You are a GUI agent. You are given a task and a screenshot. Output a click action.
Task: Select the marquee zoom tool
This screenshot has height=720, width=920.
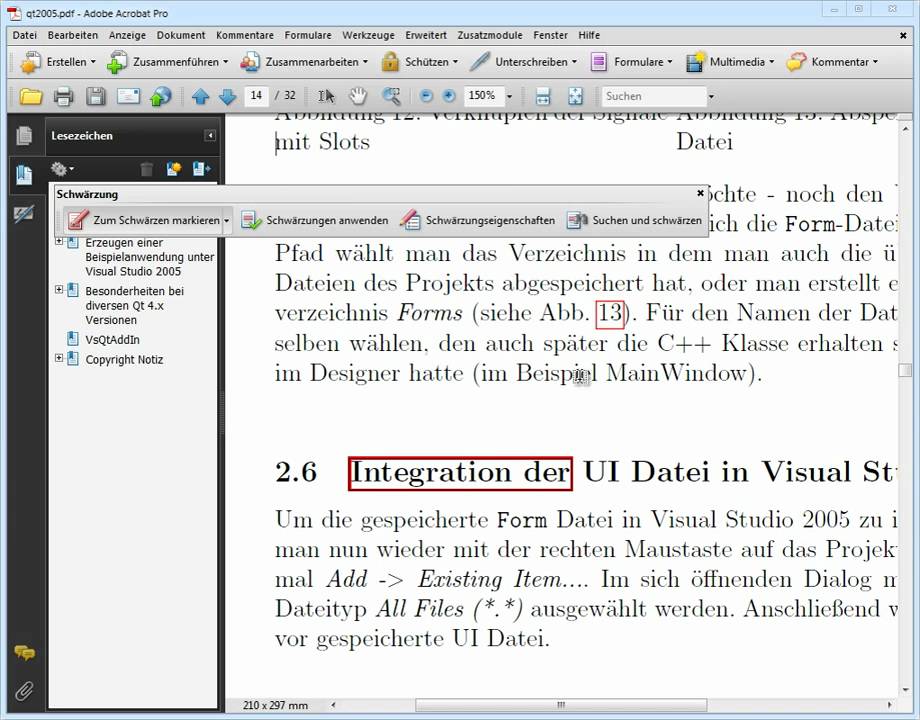click(x=391, y=96)
